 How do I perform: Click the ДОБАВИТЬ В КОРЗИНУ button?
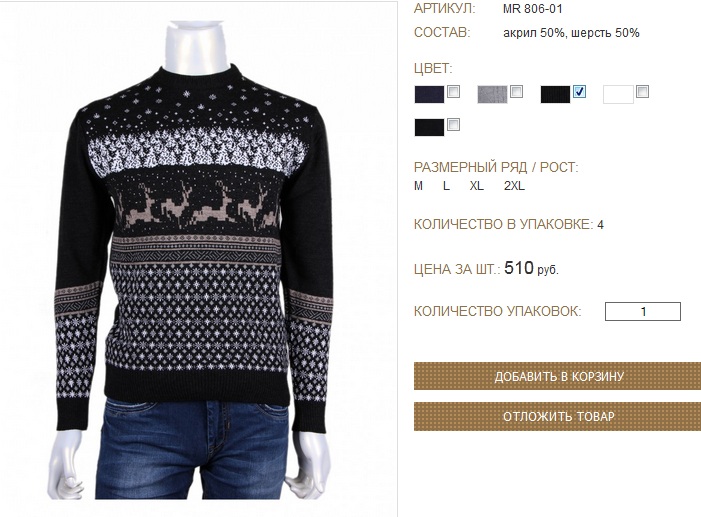557,376
